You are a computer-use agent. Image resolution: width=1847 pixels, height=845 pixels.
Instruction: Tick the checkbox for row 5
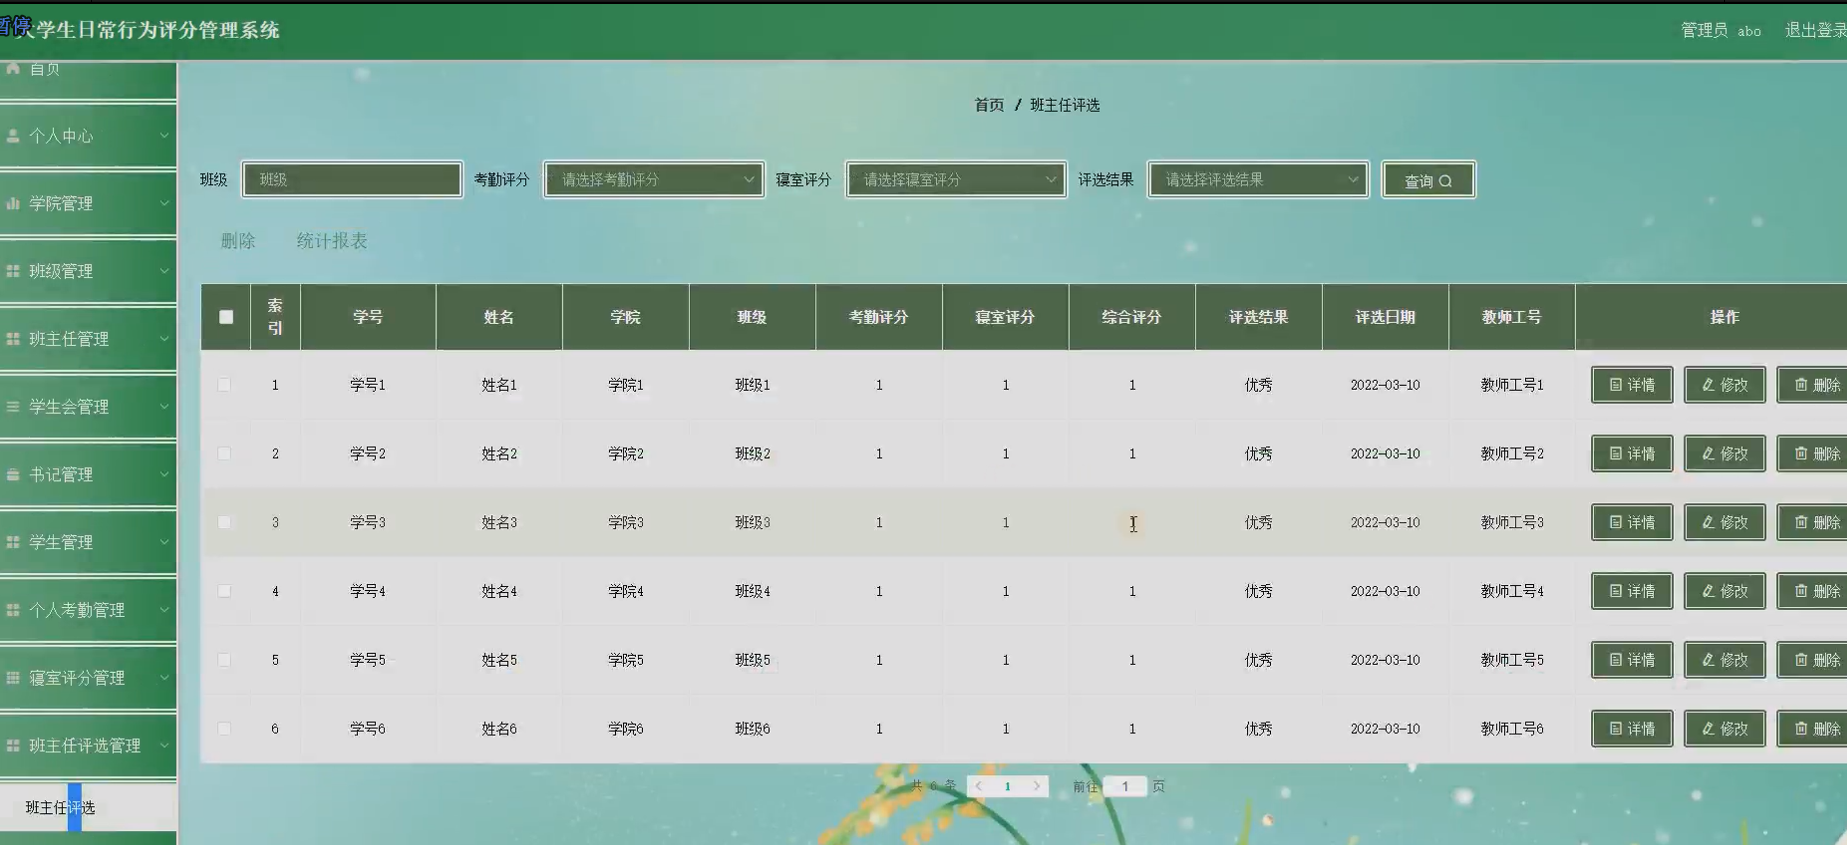[224, 660]
